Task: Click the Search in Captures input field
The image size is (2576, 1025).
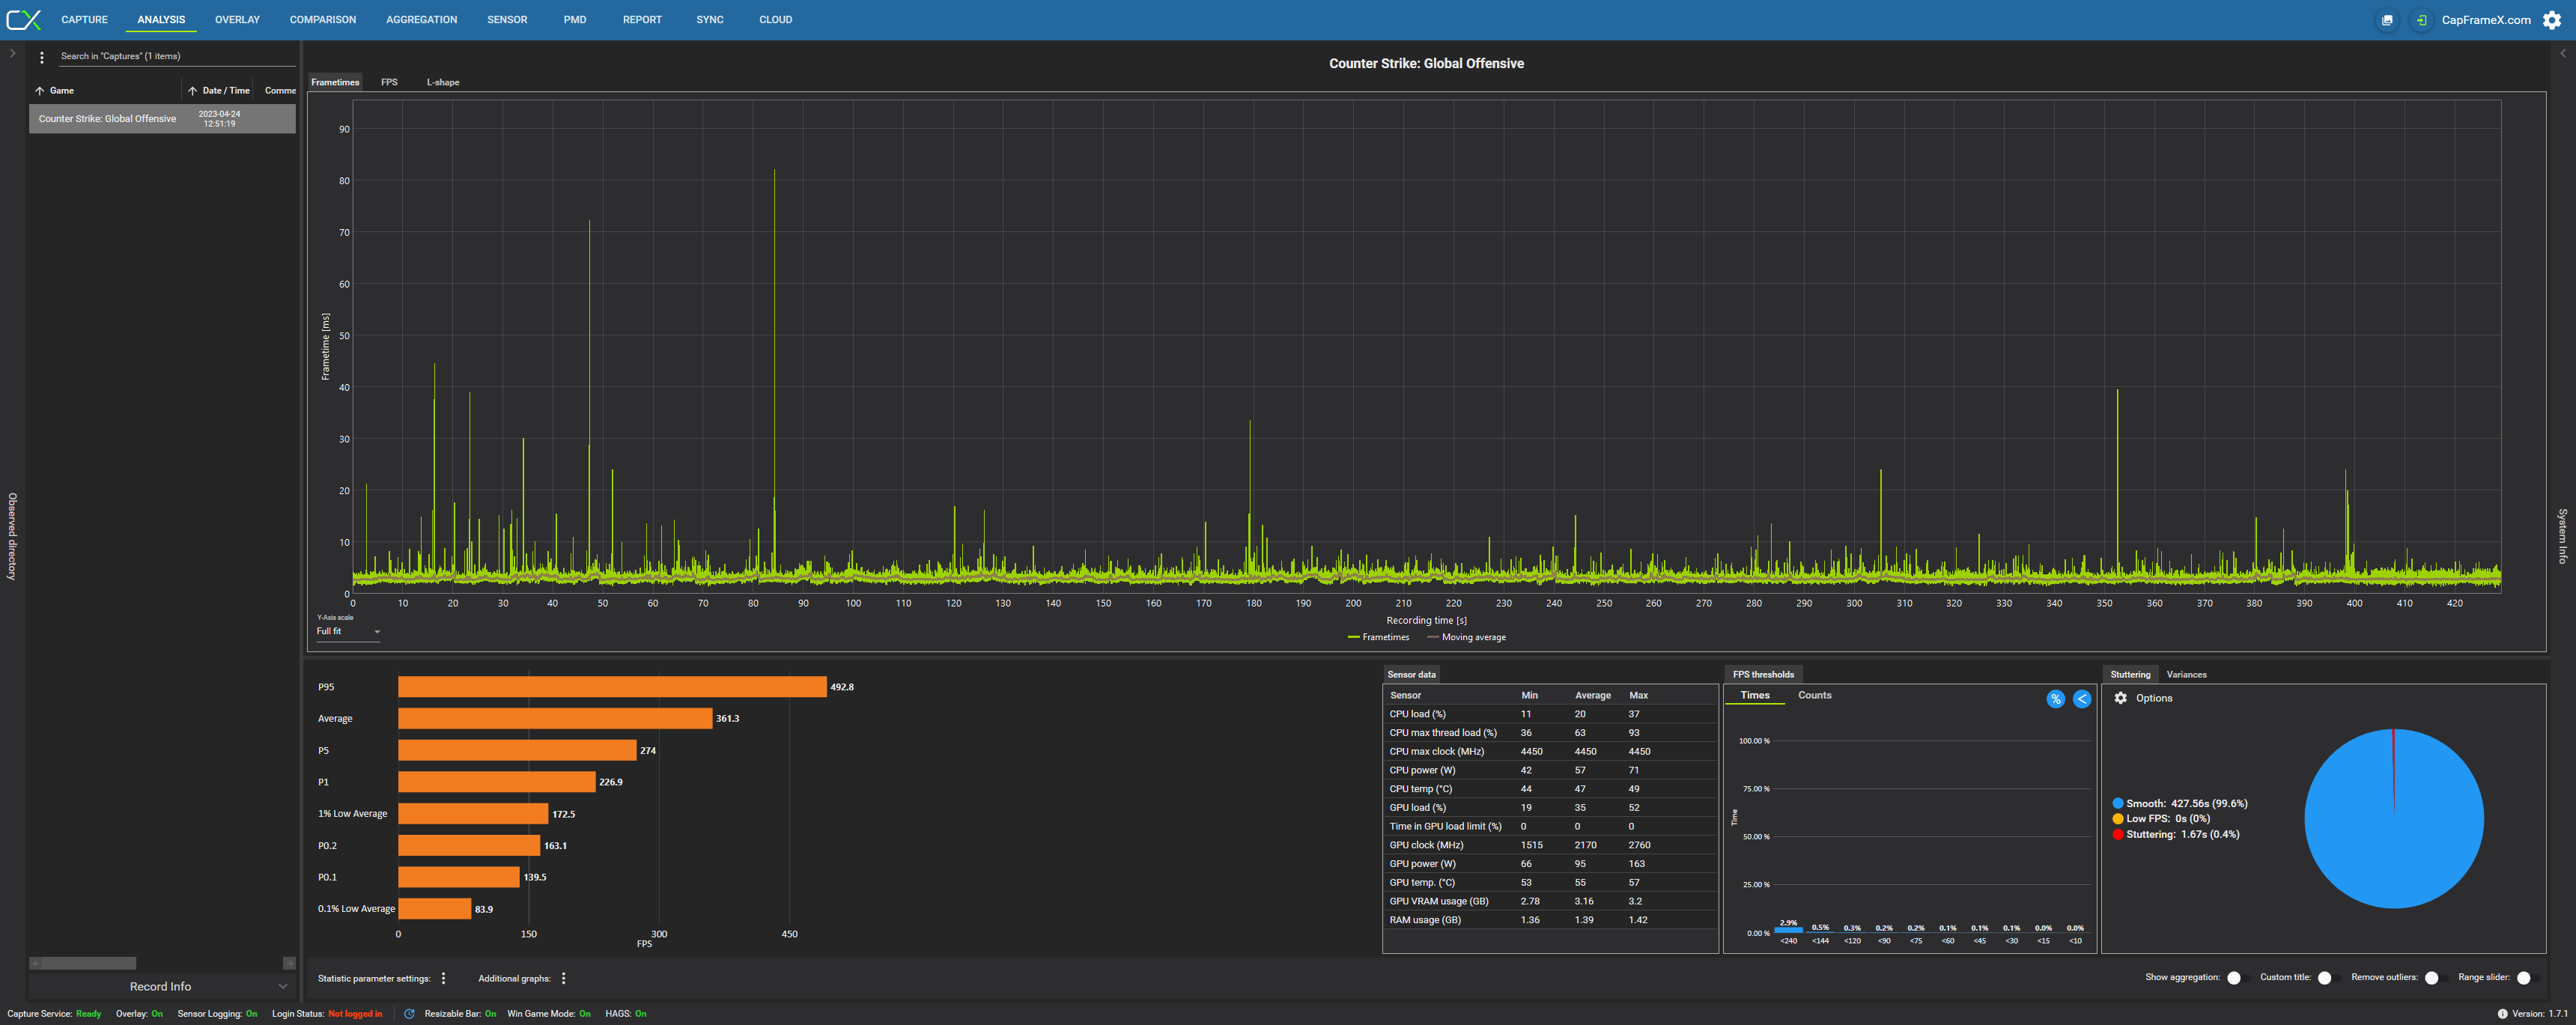Action: point(175,57)
